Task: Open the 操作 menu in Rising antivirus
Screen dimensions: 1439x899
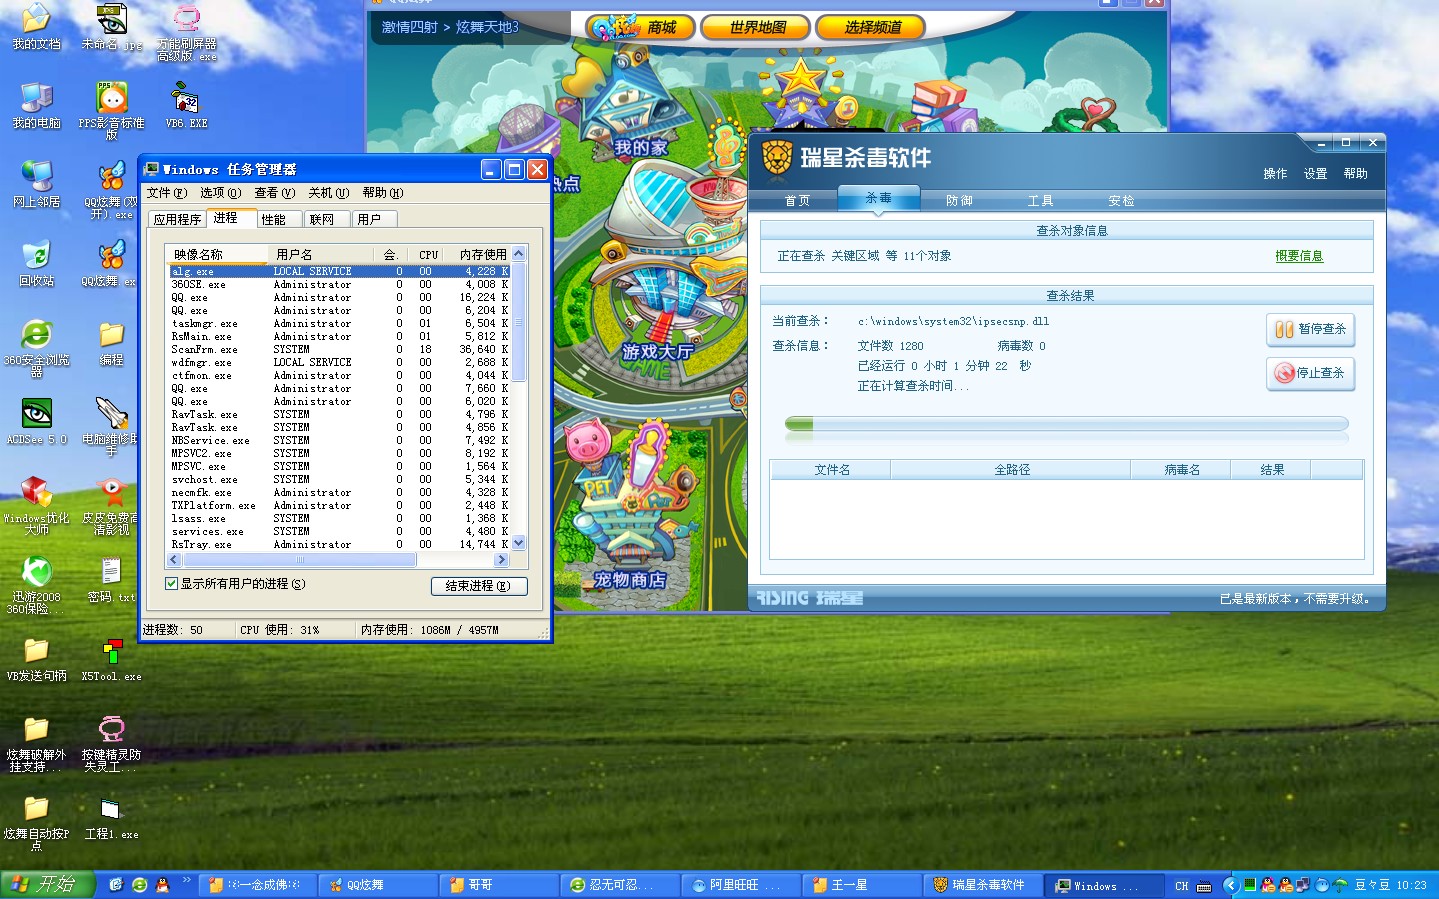Action: coord(1275,174)
